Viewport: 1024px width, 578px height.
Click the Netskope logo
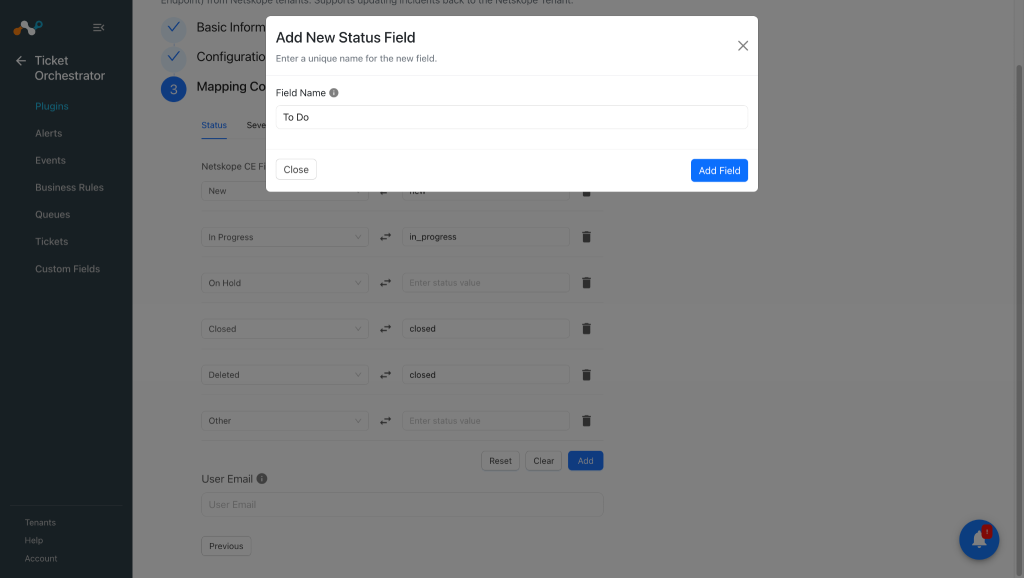click(28, 27)
